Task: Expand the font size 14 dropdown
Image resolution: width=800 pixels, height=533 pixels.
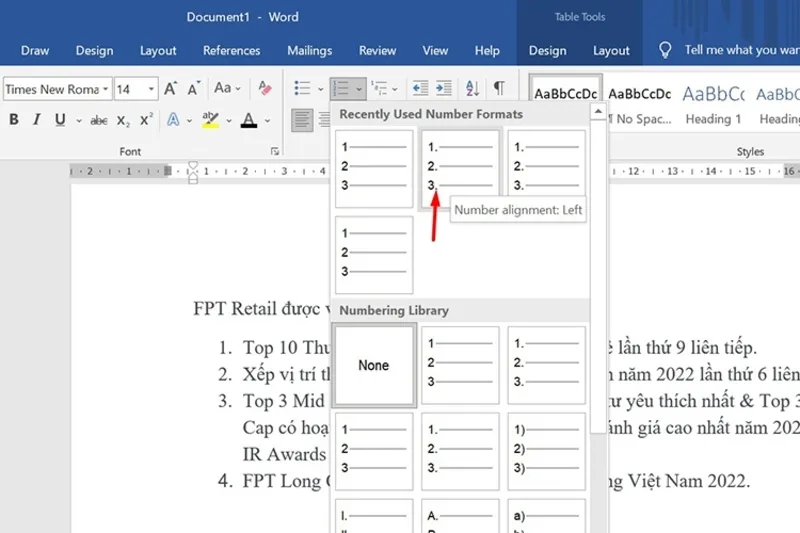Action: tap(151, 89)
